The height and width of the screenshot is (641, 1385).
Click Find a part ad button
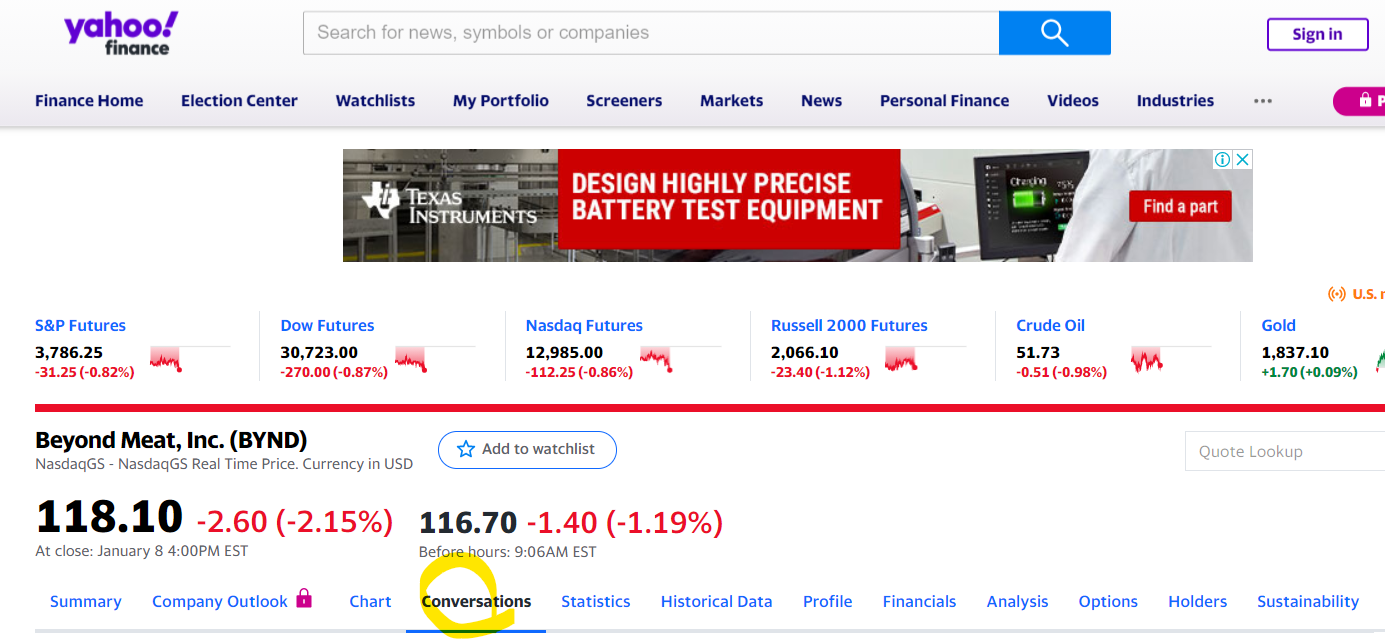coord(1180,207)
